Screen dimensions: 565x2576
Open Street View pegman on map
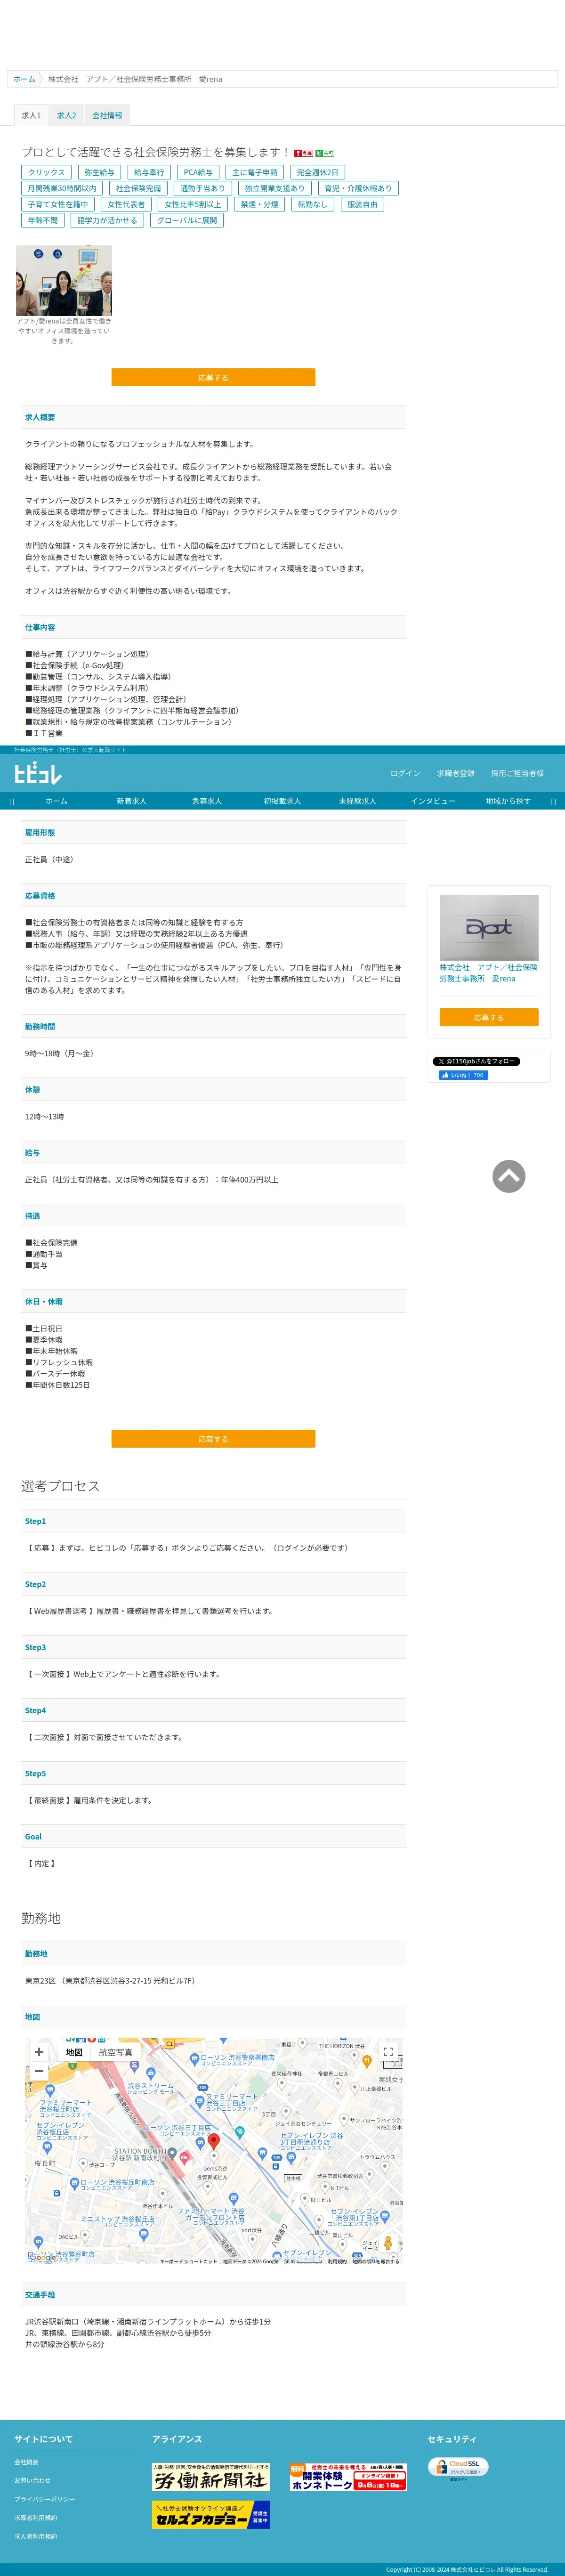388,2243
